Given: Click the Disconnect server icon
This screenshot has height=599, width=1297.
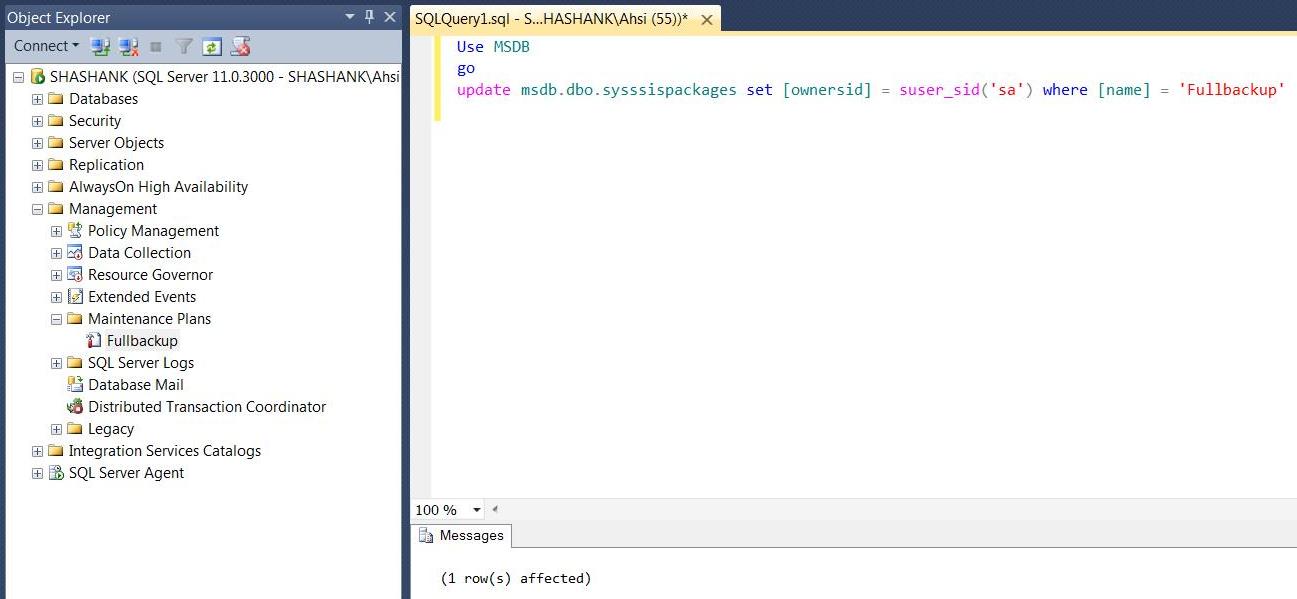Looking at the screenshot, I should (x=128, y=46).
